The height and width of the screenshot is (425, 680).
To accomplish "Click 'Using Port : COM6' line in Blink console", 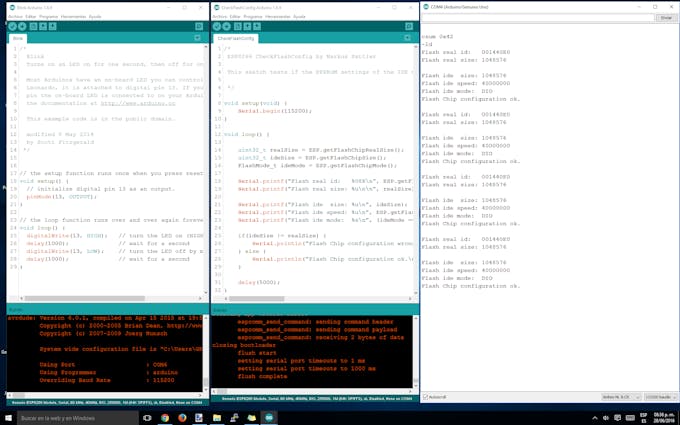I will point(103,365).
